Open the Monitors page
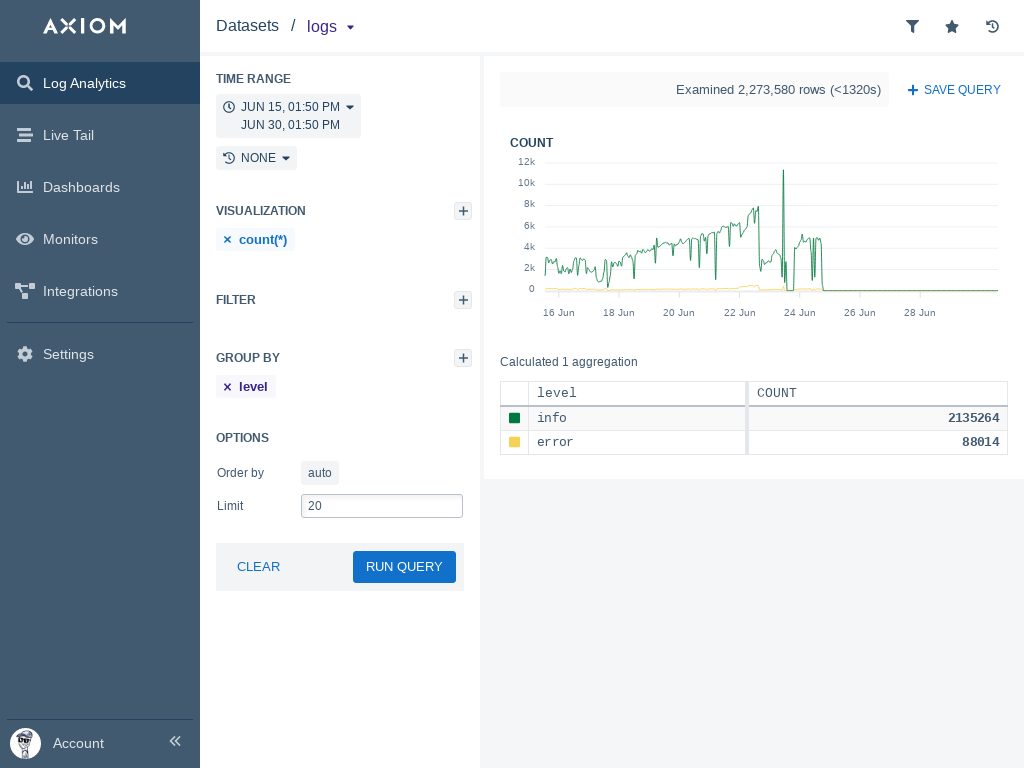1024x768 pixels. [70, 239]
